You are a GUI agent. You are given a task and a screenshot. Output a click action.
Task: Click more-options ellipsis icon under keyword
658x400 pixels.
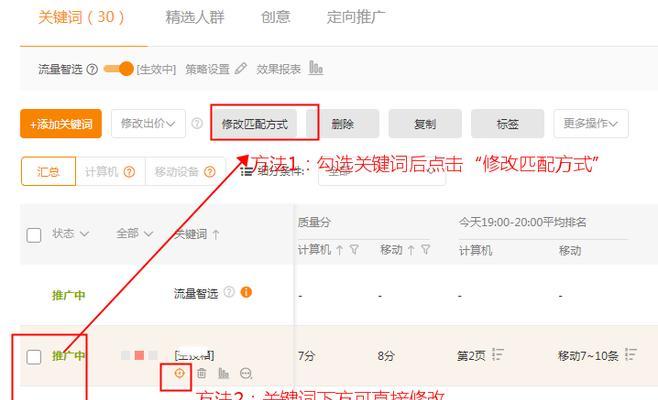coord(246,373)
